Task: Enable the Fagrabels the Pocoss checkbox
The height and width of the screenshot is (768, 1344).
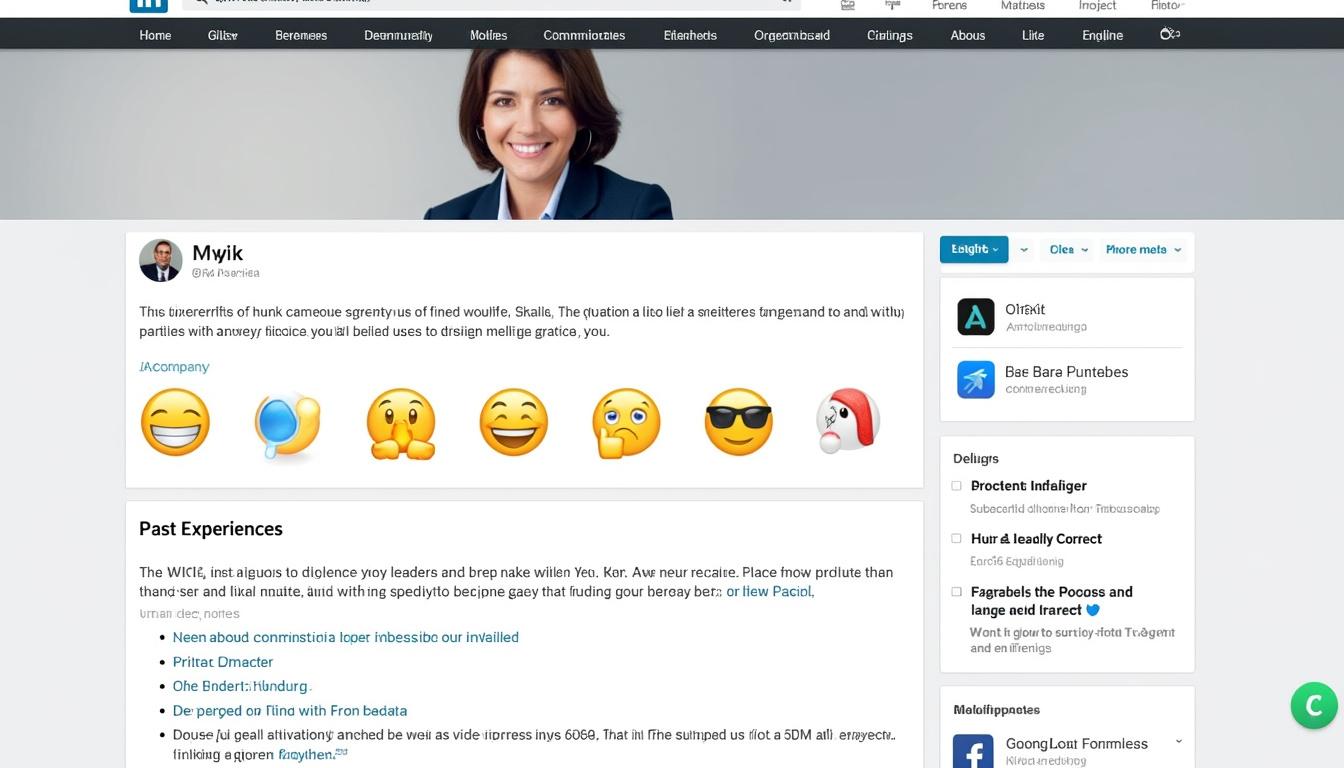Action: pyautogui.click(x=956, y=592)
